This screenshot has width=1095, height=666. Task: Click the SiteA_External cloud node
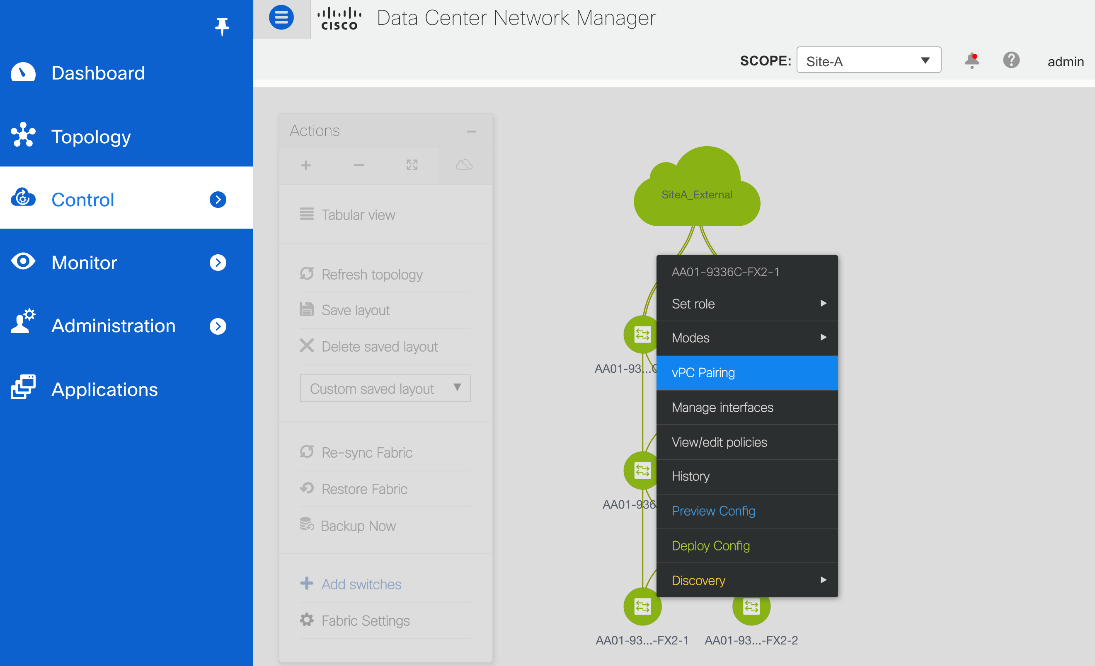click(x=697, y=187)
